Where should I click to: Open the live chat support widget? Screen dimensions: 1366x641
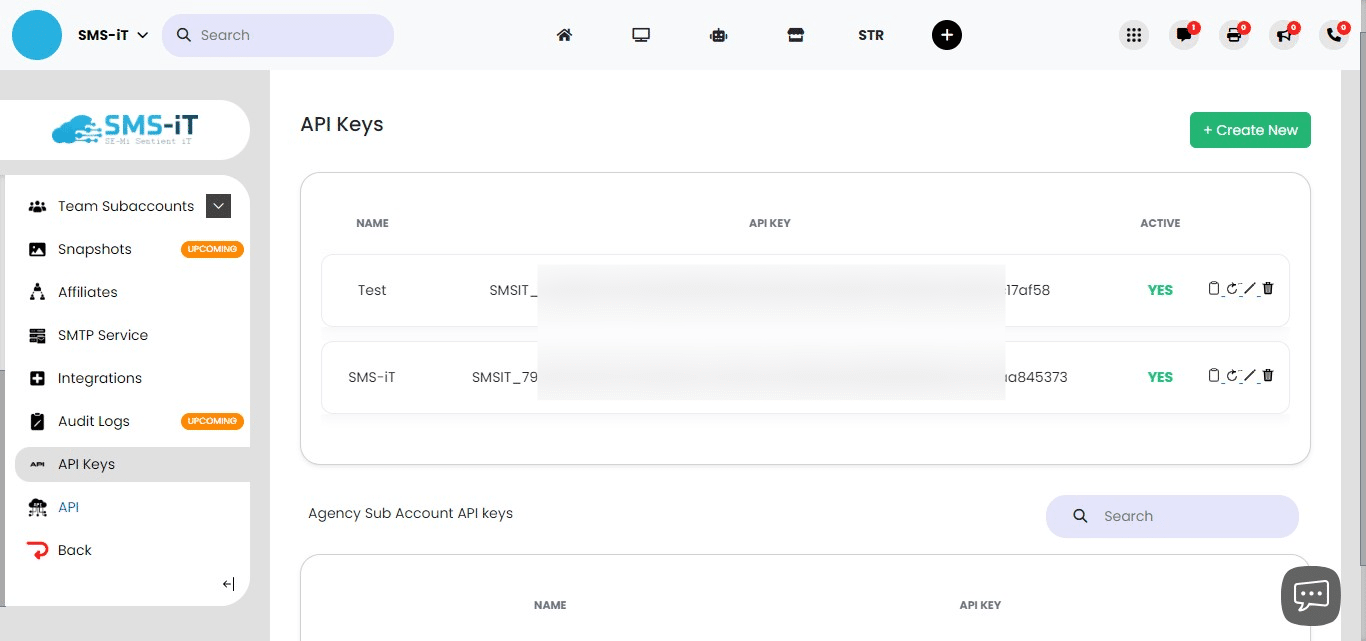click(1311, 596)
